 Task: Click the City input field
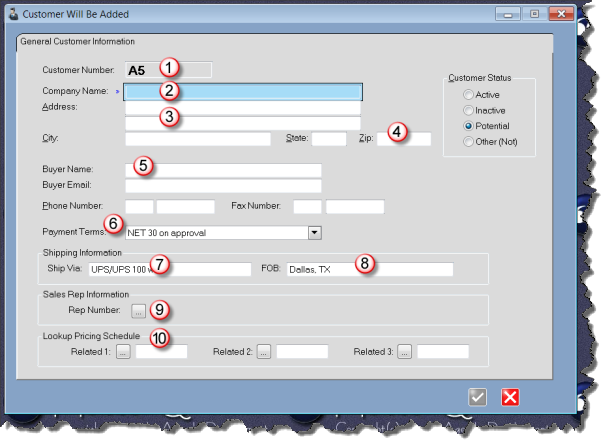198,139
